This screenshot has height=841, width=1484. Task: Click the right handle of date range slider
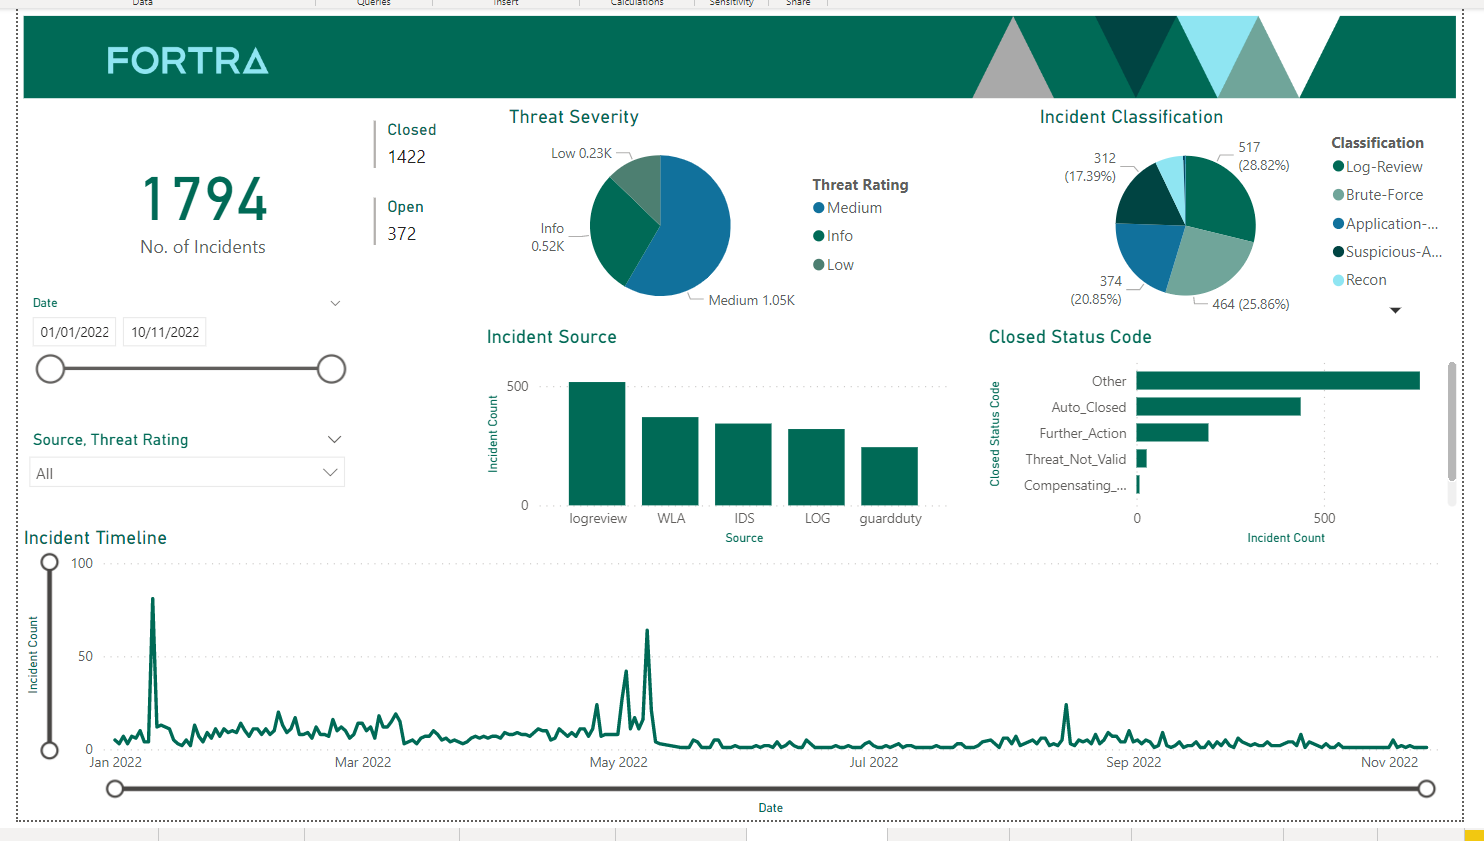click(x=331, y=369)
